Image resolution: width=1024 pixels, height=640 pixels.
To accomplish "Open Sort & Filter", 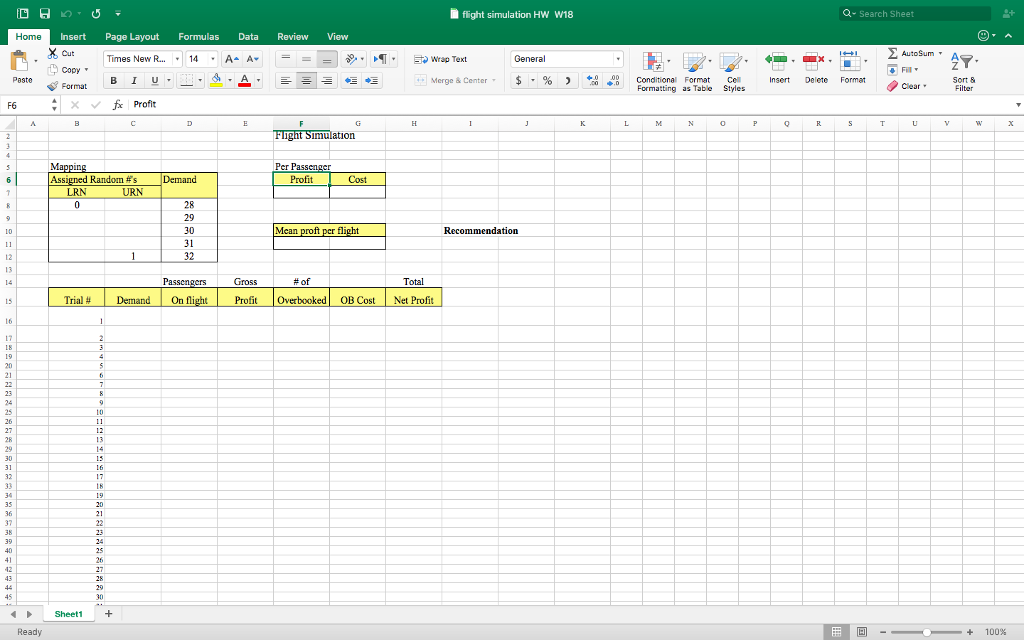I will [x=963, y=70].
